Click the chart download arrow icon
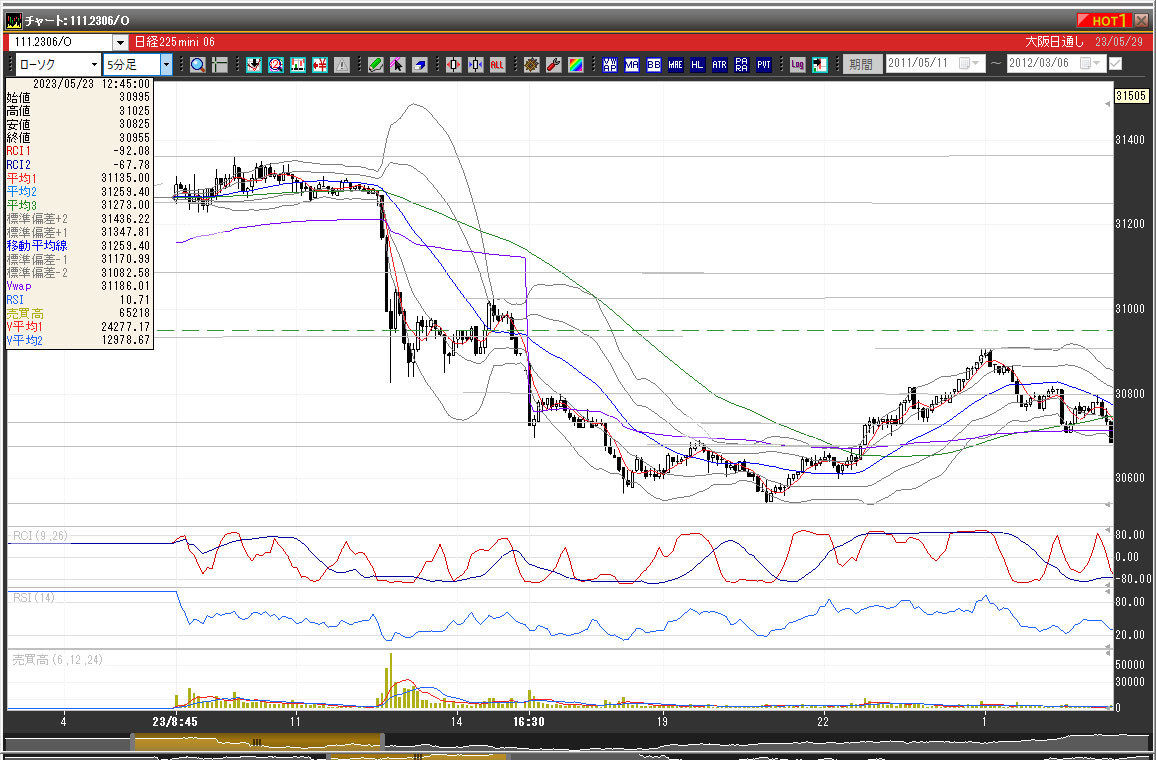The height and width of the screenshot is (760, 1156). (x=254, y=65)
